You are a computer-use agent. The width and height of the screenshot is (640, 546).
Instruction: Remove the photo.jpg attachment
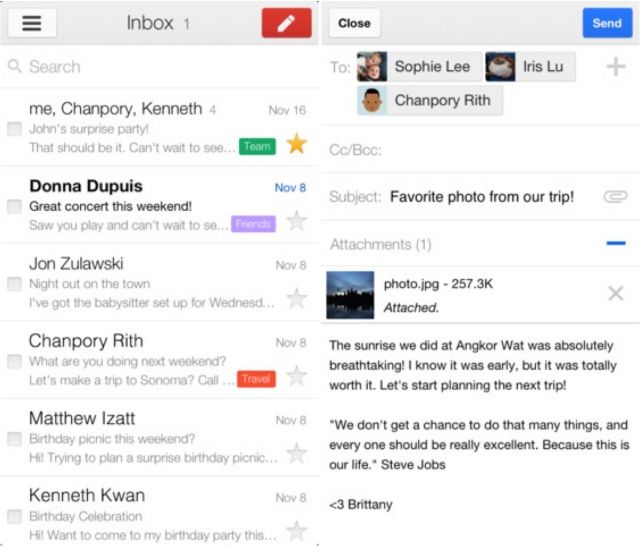[x=616, y=293]
